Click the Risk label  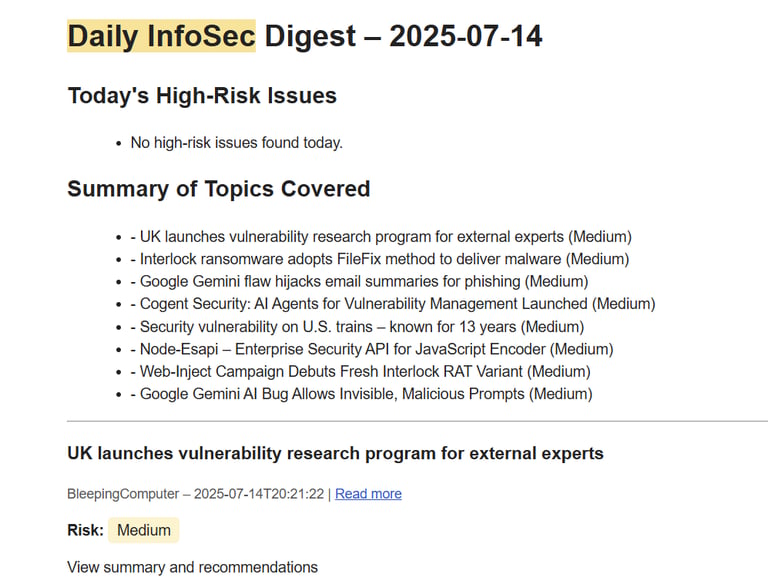point(86,530)
